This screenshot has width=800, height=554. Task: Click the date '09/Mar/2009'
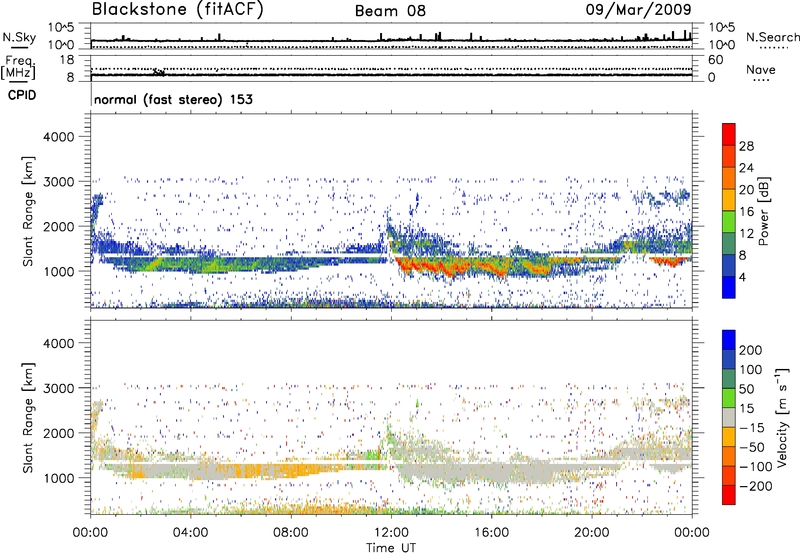tap(638, 9)
